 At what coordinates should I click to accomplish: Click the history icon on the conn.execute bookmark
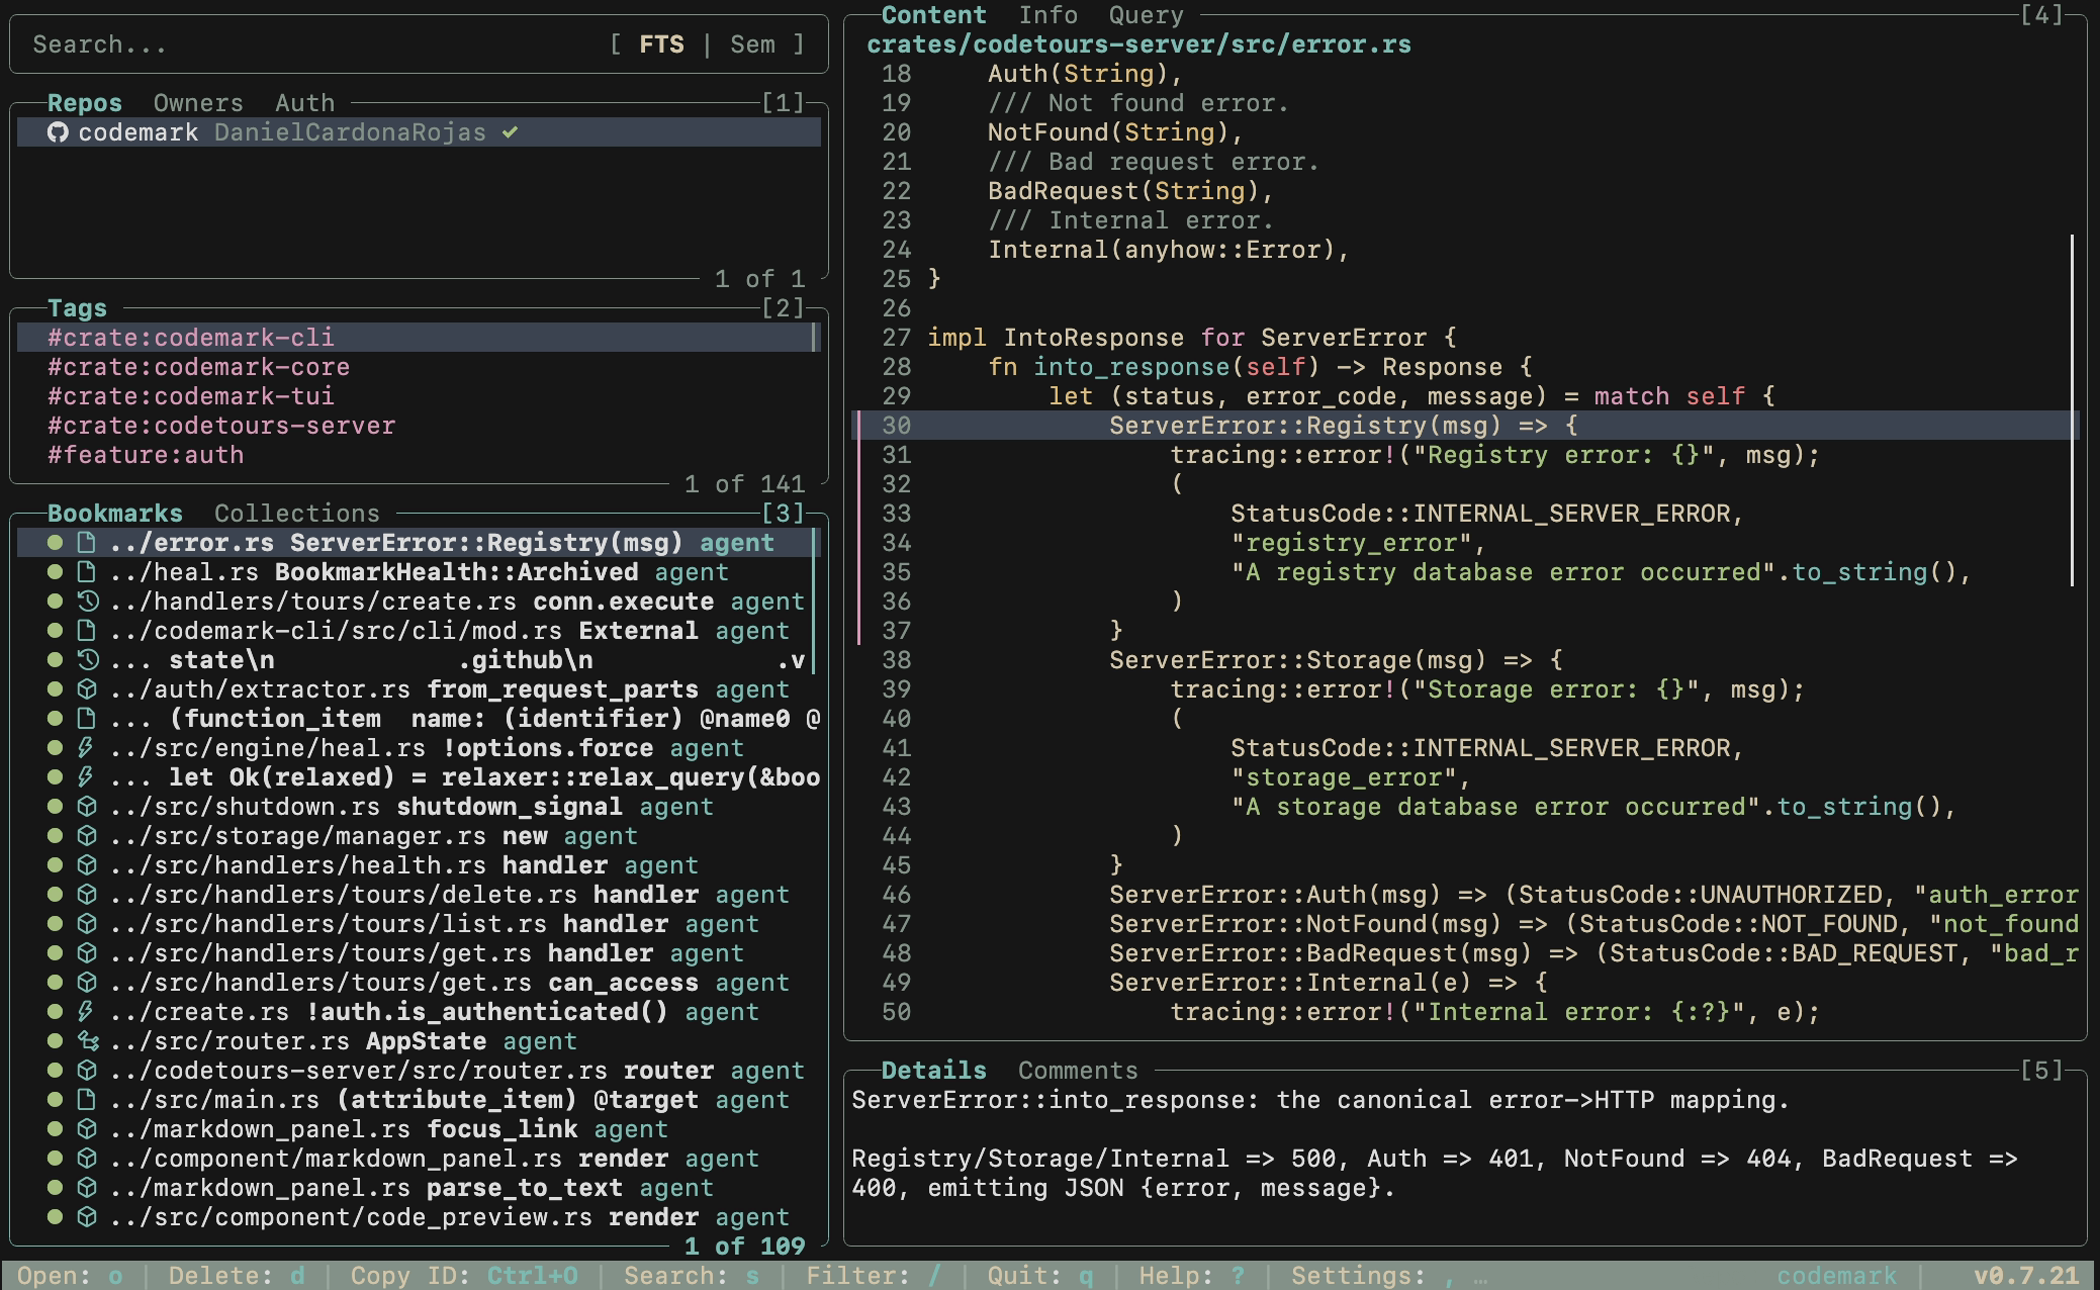tap(87, 602)
